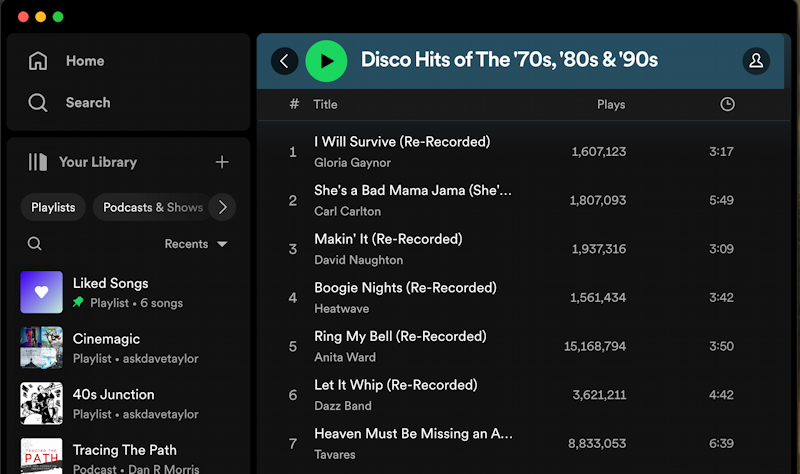
Task: Sort by the Plays column header
Action: (611, 104)
